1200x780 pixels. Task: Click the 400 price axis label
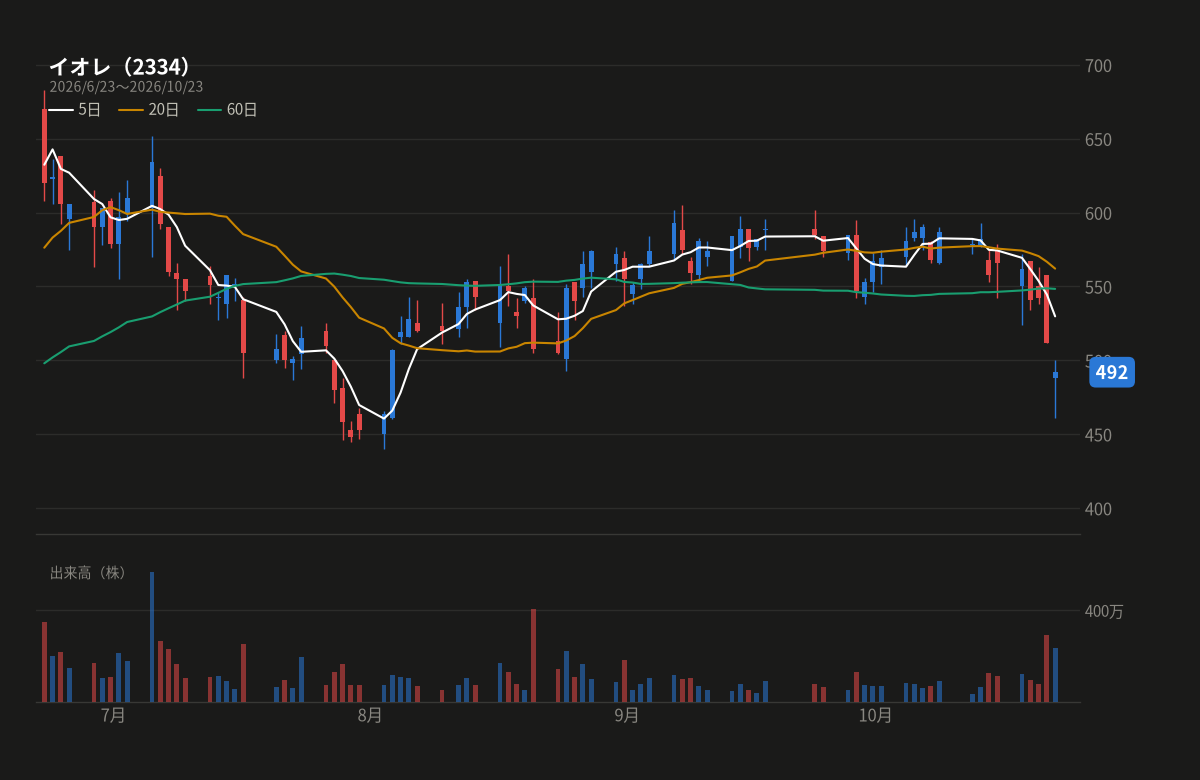tap(1098, 509)
